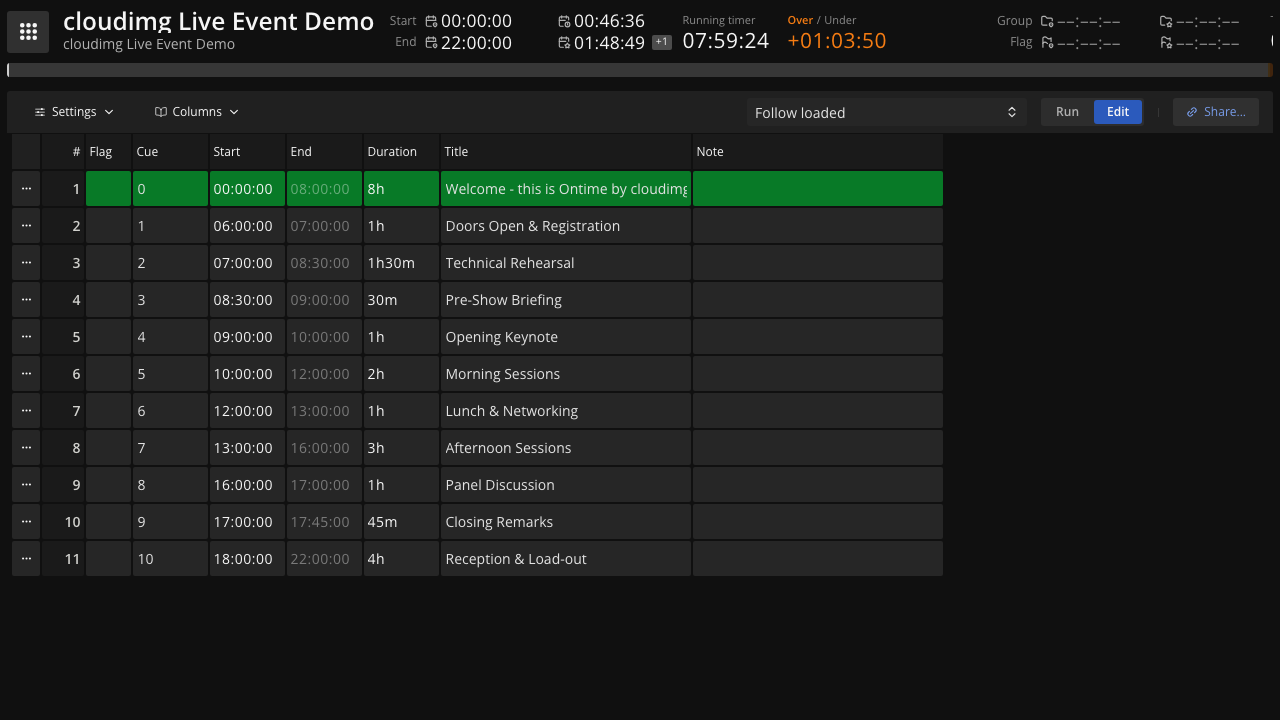The height and width of the screenshot is (720, 1280).
Task: Switch to Edit mode
Action: tap(1118, 112)
